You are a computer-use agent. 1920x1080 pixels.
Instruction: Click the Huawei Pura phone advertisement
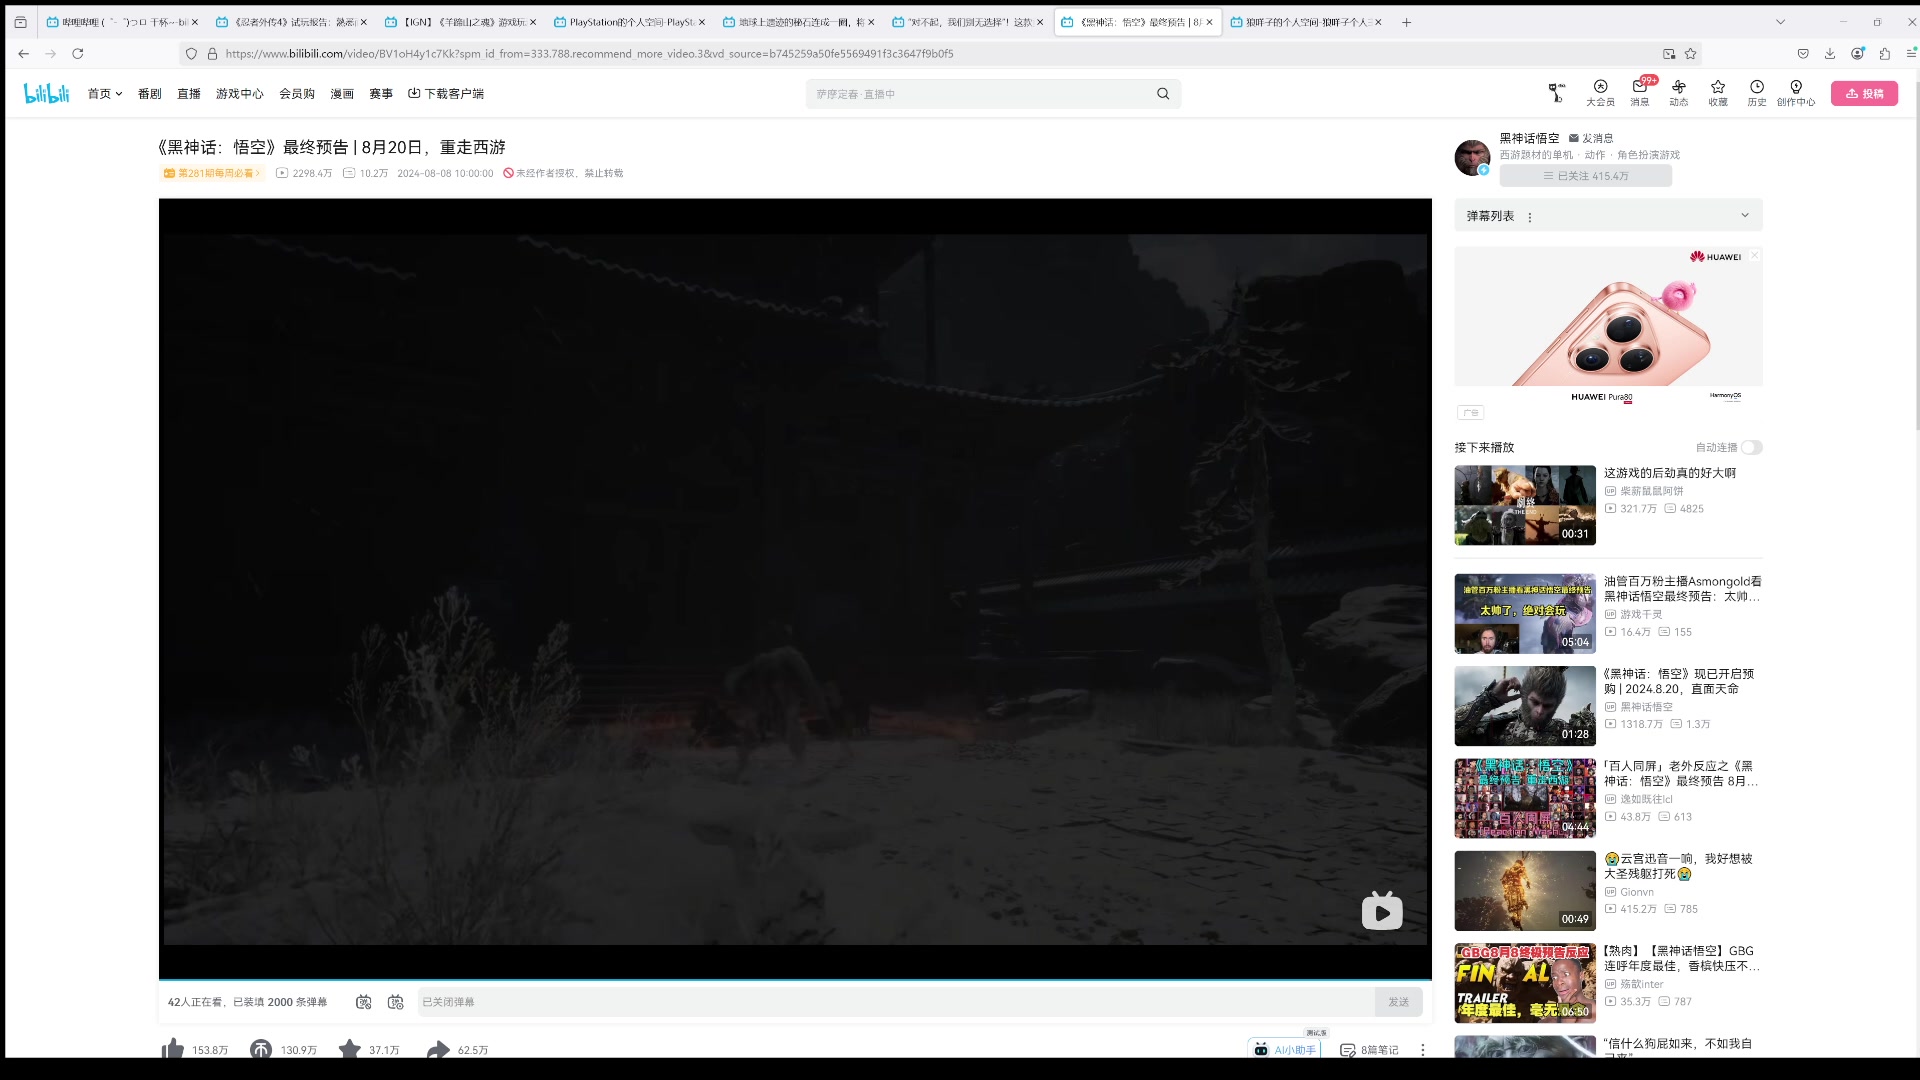click(x=1608, y=325)
